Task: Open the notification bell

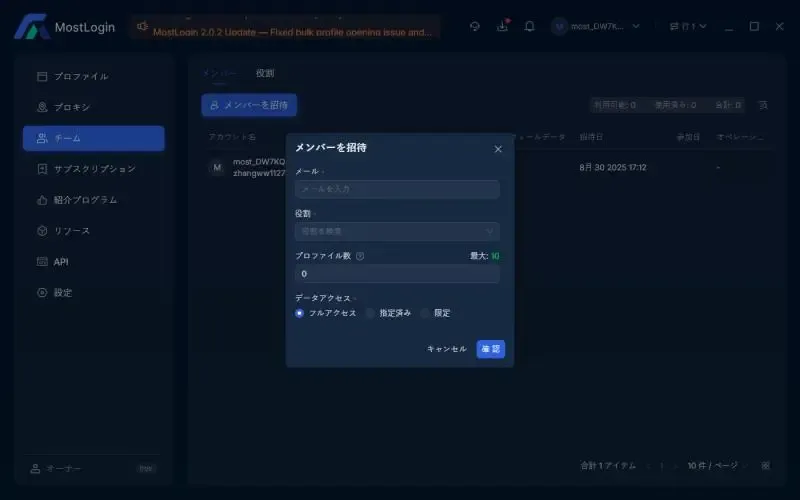Action: point(530,26)
